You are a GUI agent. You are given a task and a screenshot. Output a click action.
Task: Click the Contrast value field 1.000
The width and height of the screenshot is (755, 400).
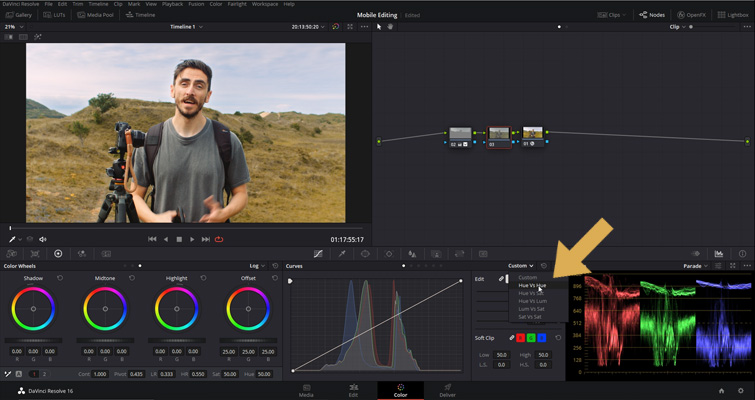point(100,374)
